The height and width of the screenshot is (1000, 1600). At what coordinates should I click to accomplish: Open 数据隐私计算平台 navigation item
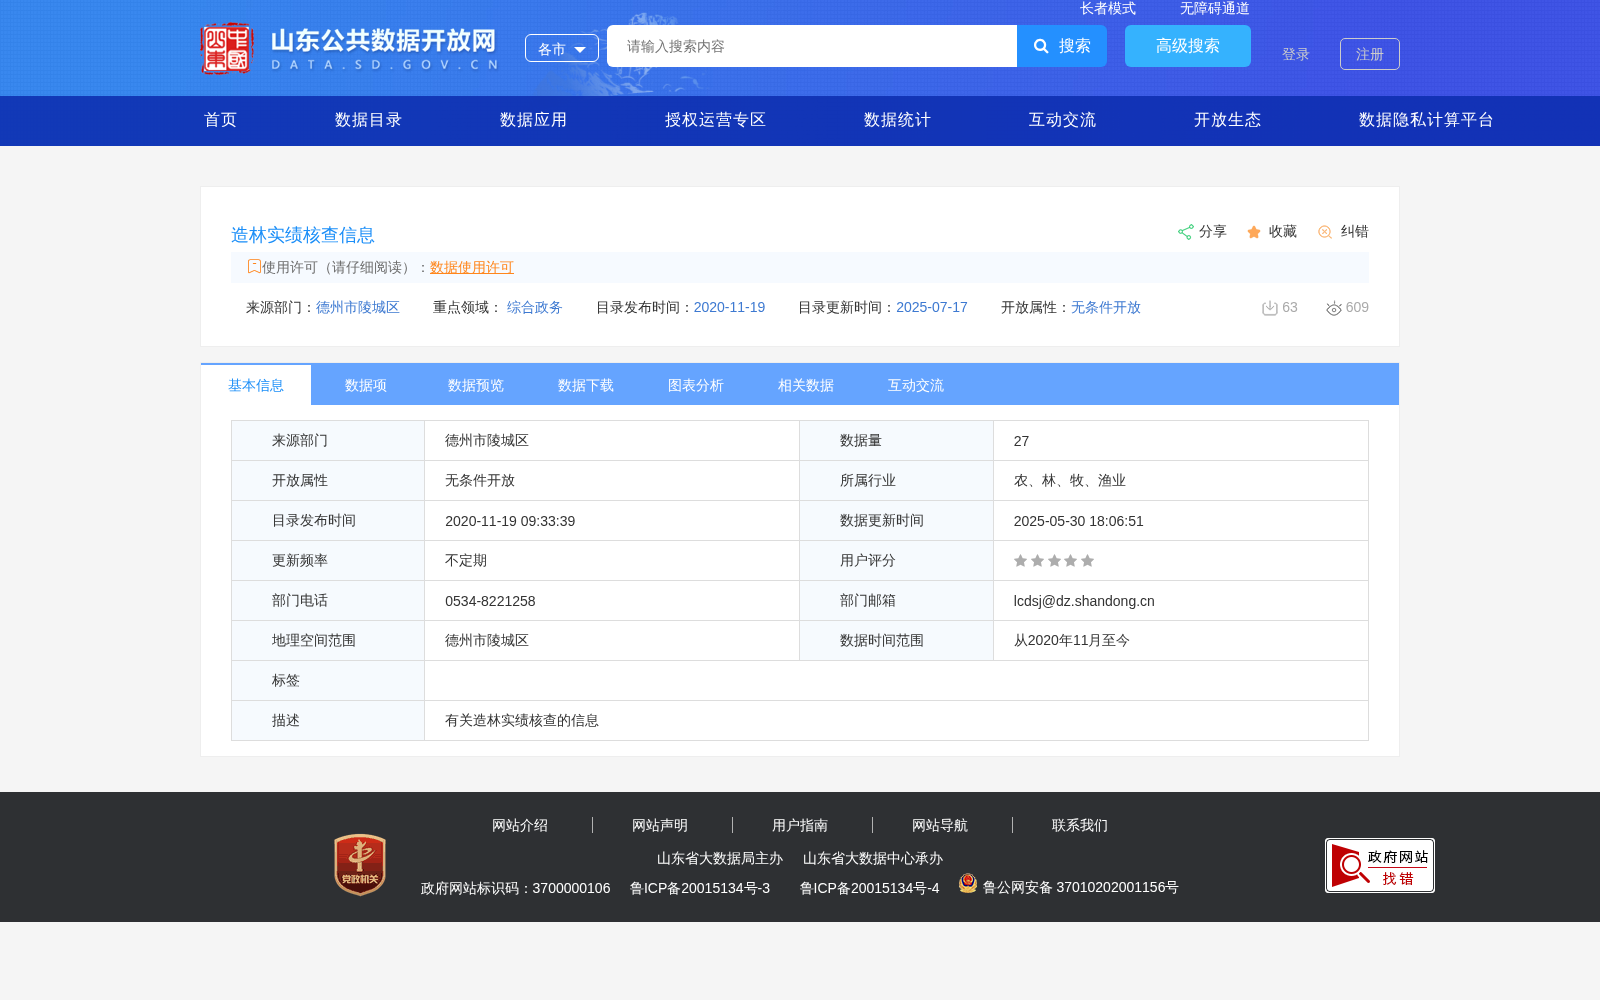click(x=1426, y=120)
